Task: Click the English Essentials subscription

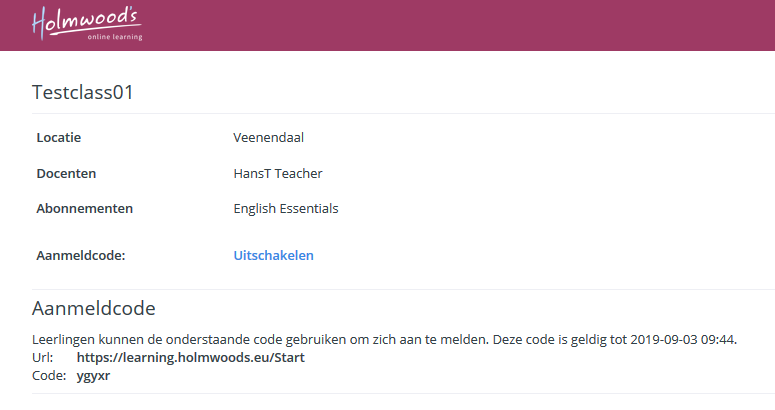Action: [x=286, y=208]
